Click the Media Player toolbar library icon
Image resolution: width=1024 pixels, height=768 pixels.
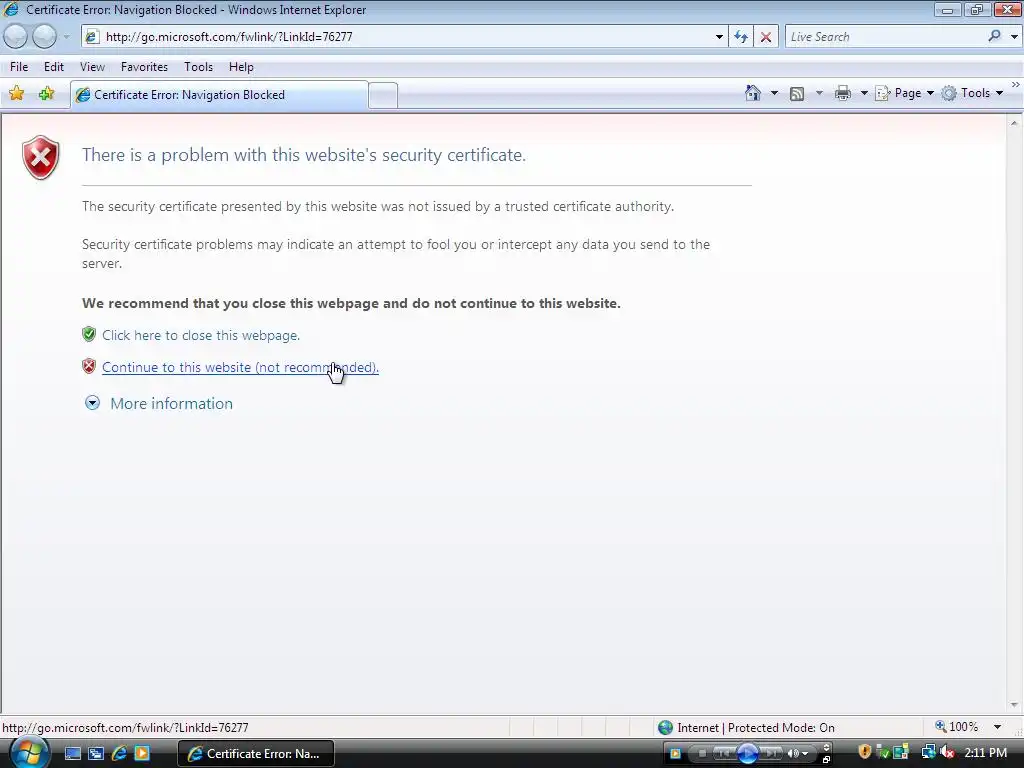click(675, 754)
